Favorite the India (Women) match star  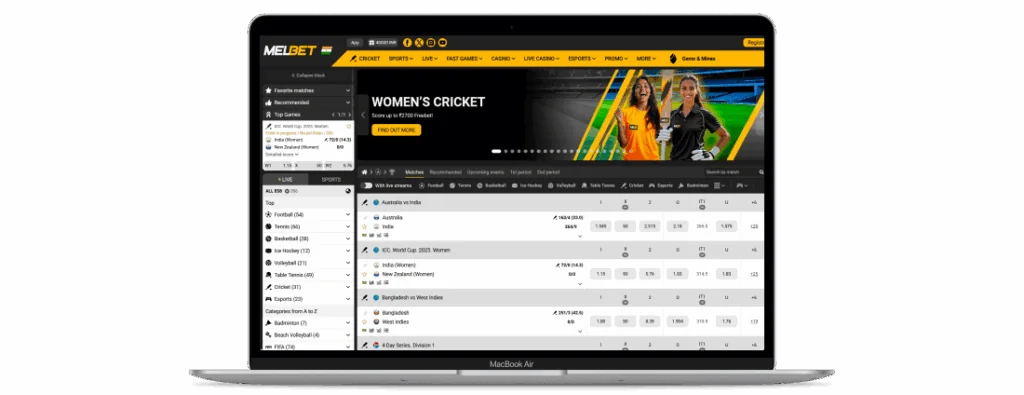[365, 274]
